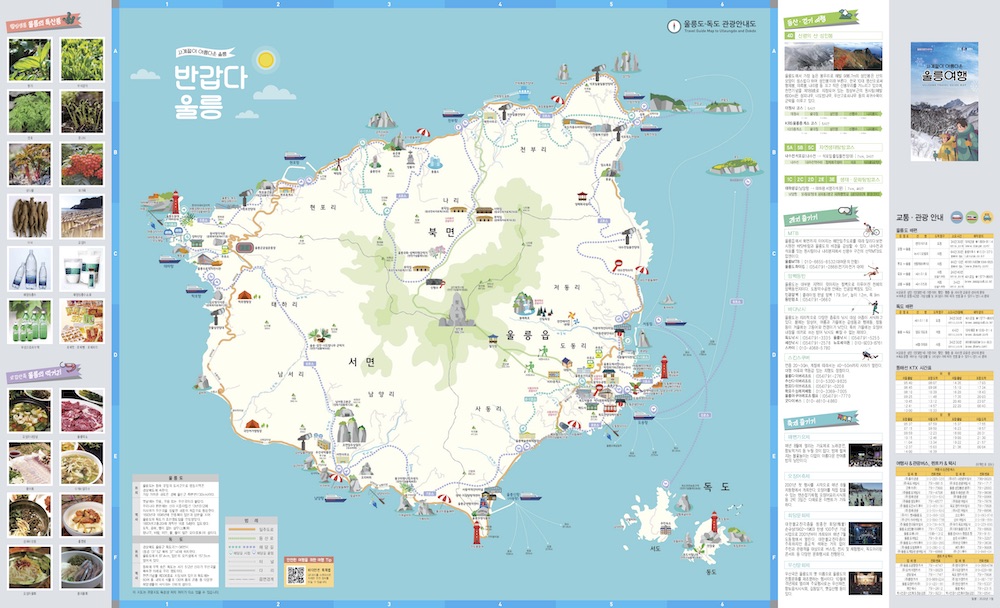Open the snowy mountain photo in hiking section

[x=809, y=56]
